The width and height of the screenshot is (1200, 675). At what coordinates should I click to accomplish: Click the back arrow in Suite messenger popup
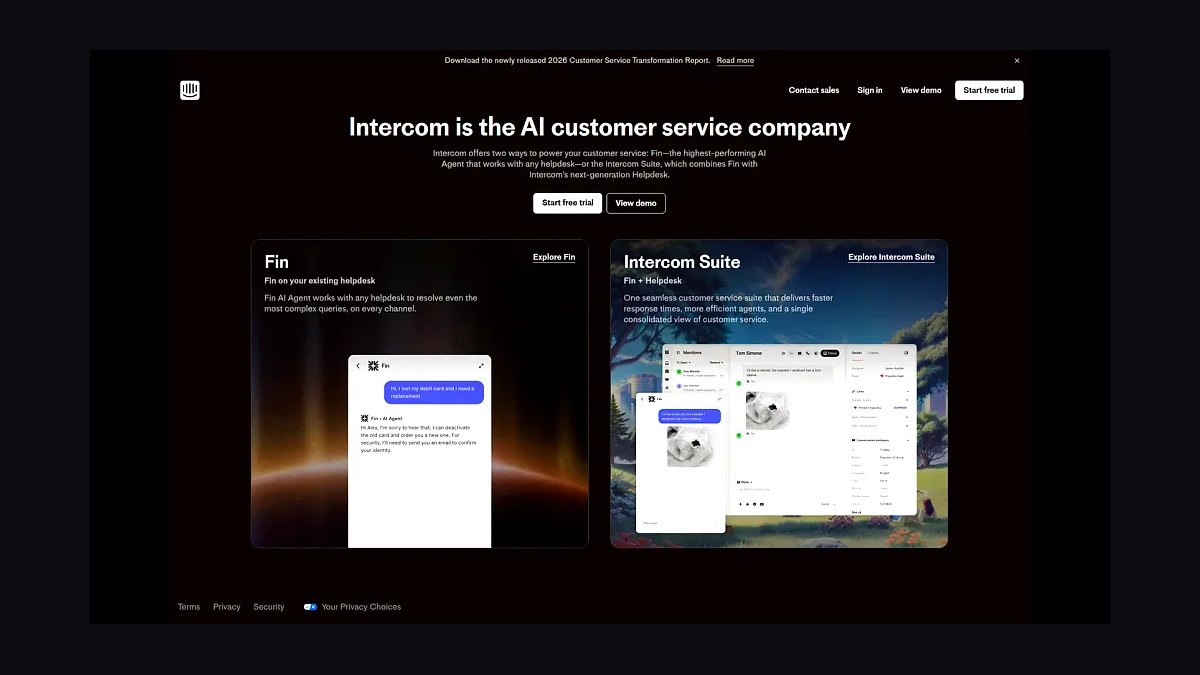coord(642,399)
